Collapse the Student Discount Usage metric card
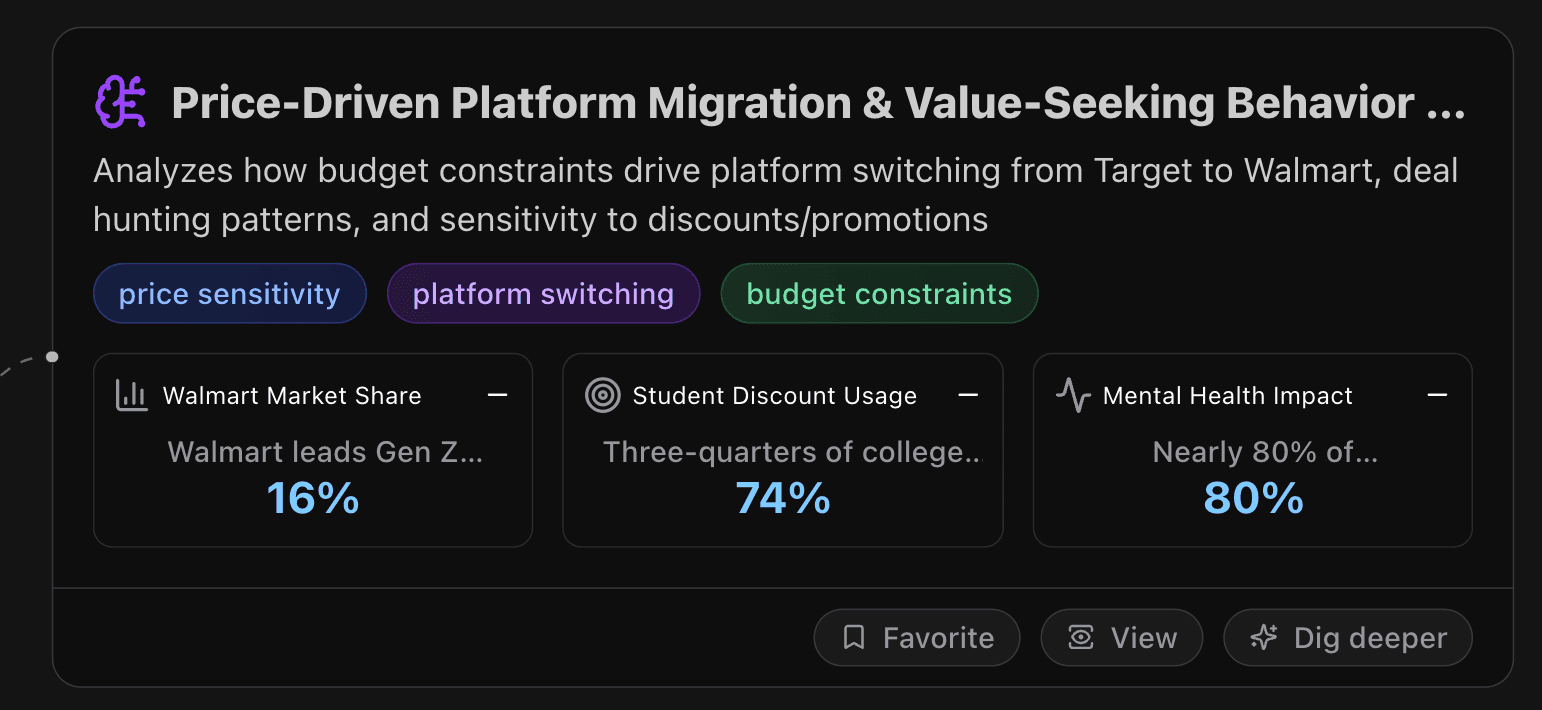Screen dimensions: 1542x710 pyautogui.click(x=968, y=395)
